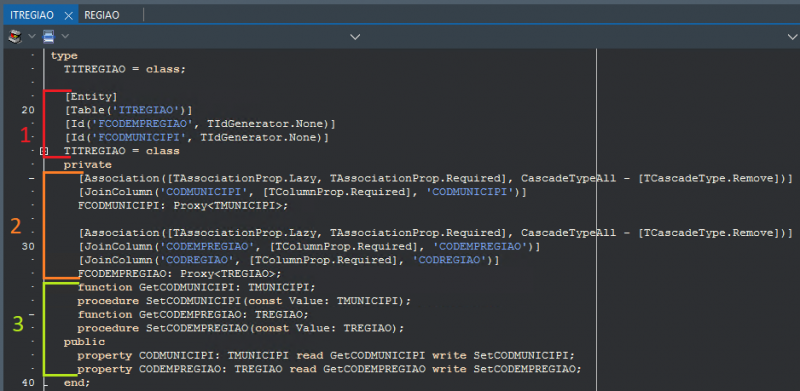Open the dropdown beside the first toolbar icon
Viewport: 800px width, 391px height.
31,36
